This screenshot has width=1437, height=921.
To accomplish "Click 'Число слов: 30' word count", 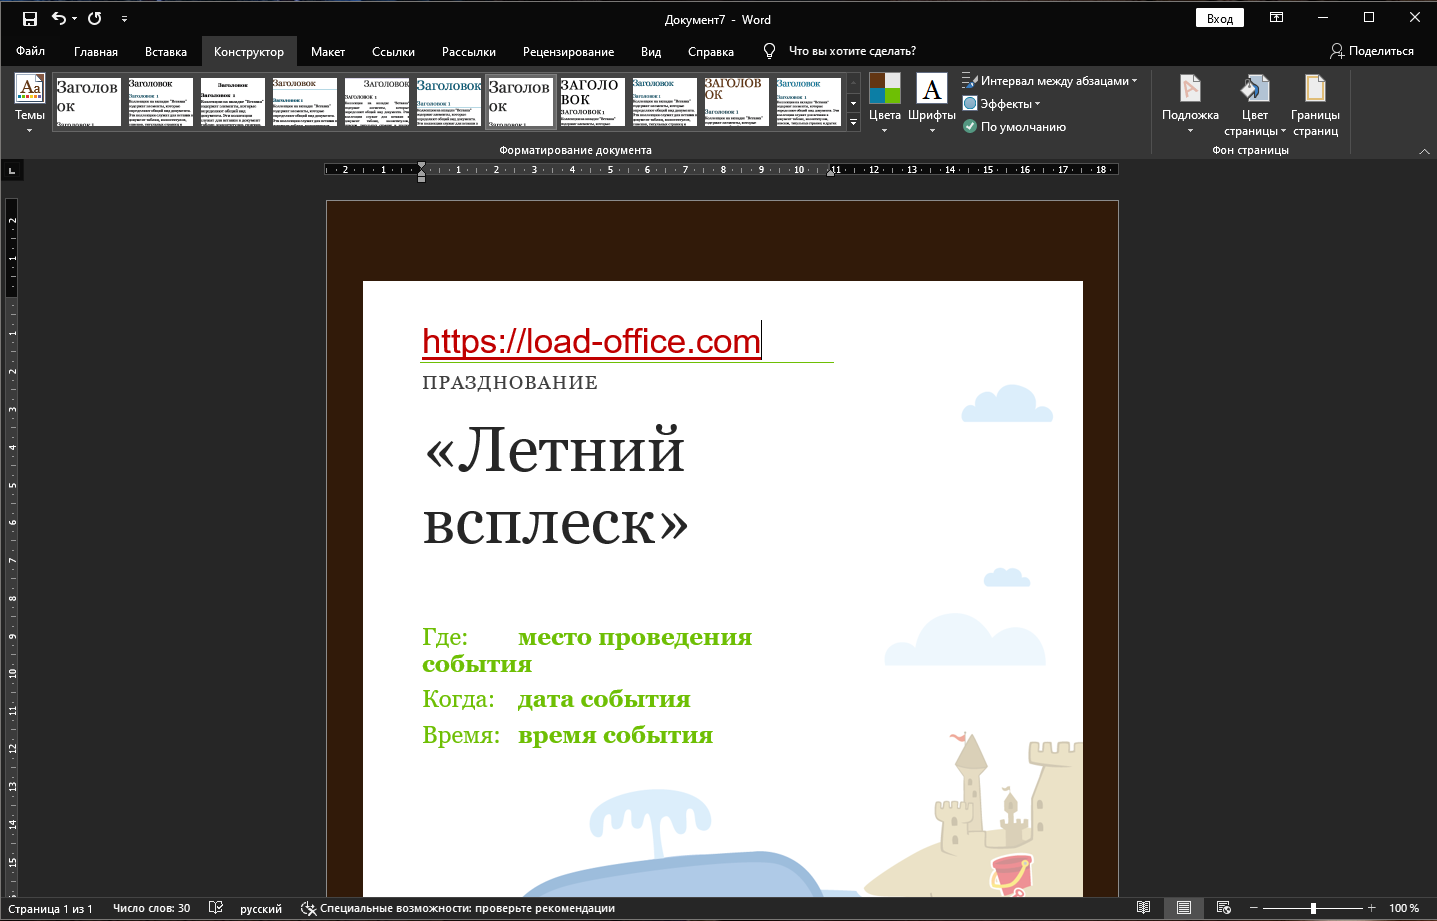I will (151, 908).
